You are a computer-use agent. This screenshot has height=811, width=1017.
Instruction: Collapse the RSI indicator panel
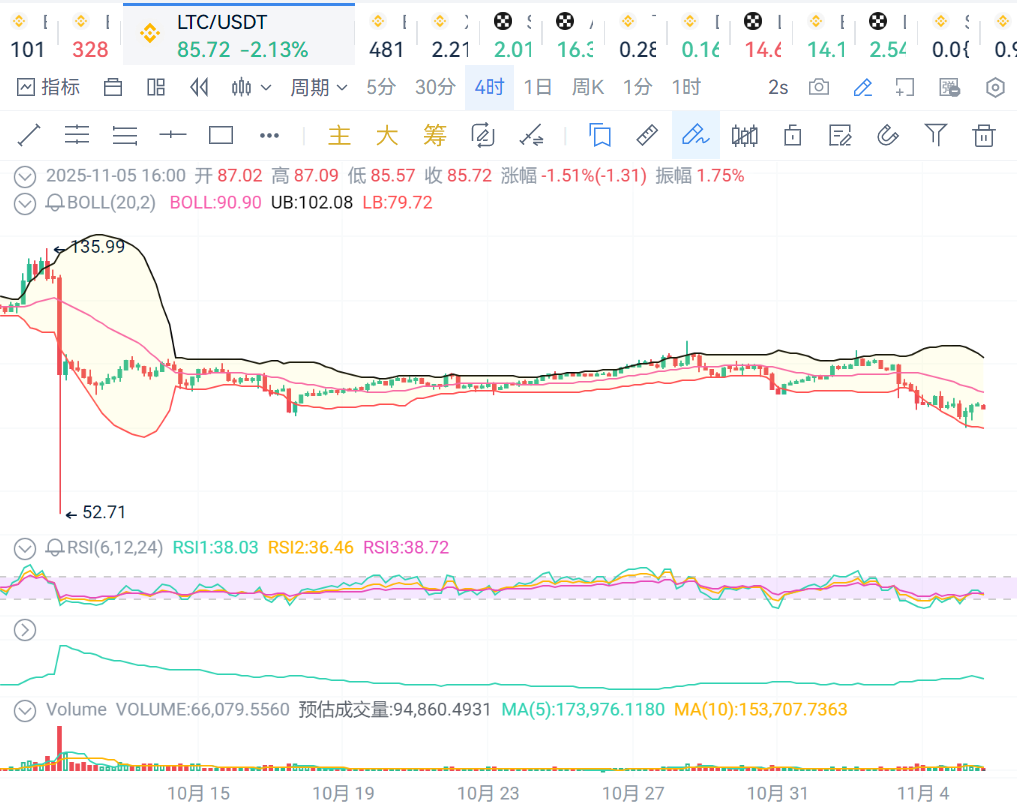tap(25, 548)
